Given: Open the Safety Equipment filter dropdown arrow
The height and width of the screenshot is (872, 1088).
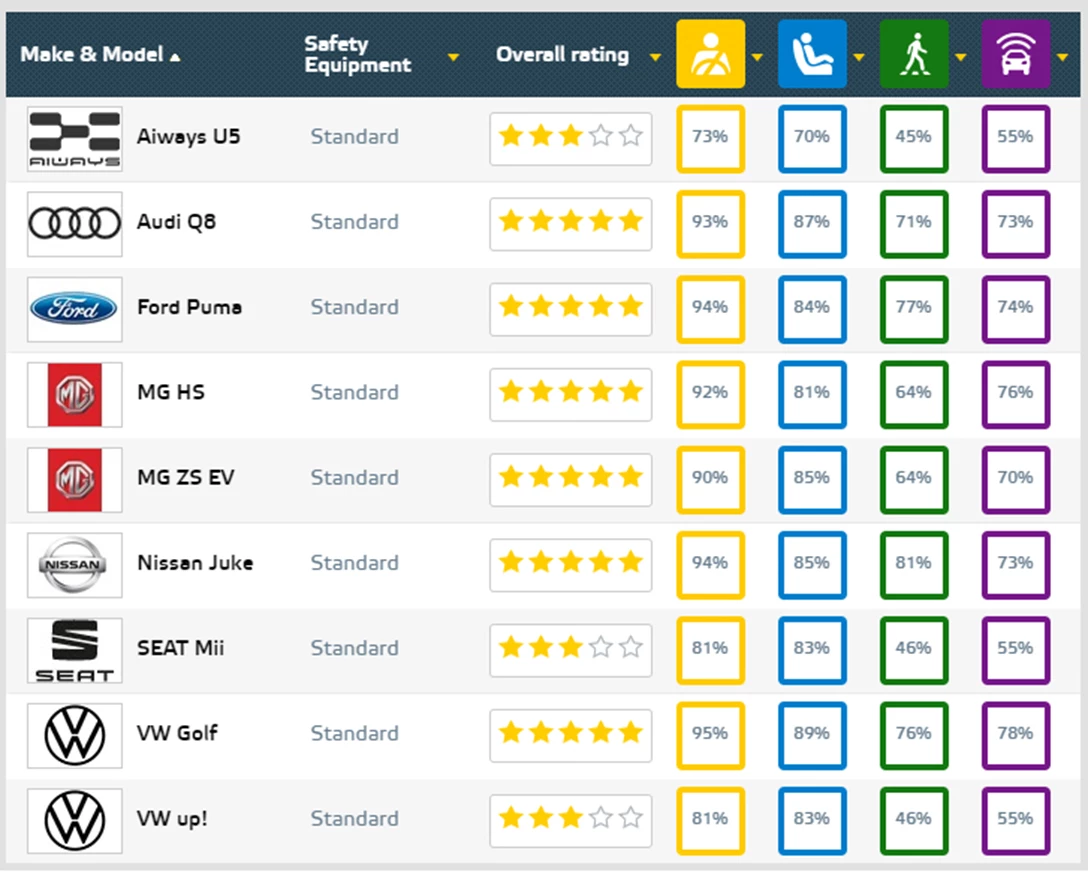Looking at the screenshot, I should click(x=453, y=57).
